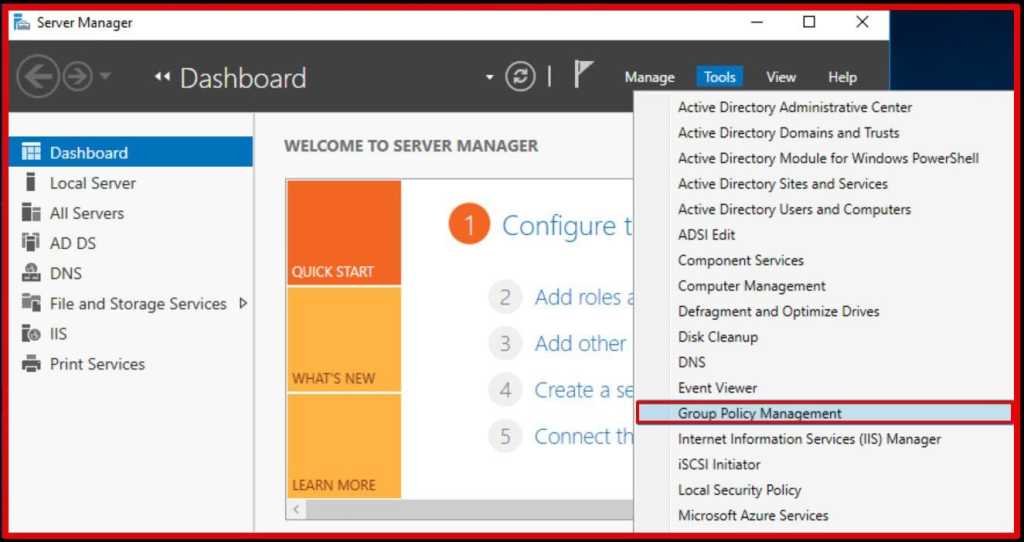This screenshot has height=542, width=1024.
Task: Open Event Viewer from Tools menu
Action: 717,388
